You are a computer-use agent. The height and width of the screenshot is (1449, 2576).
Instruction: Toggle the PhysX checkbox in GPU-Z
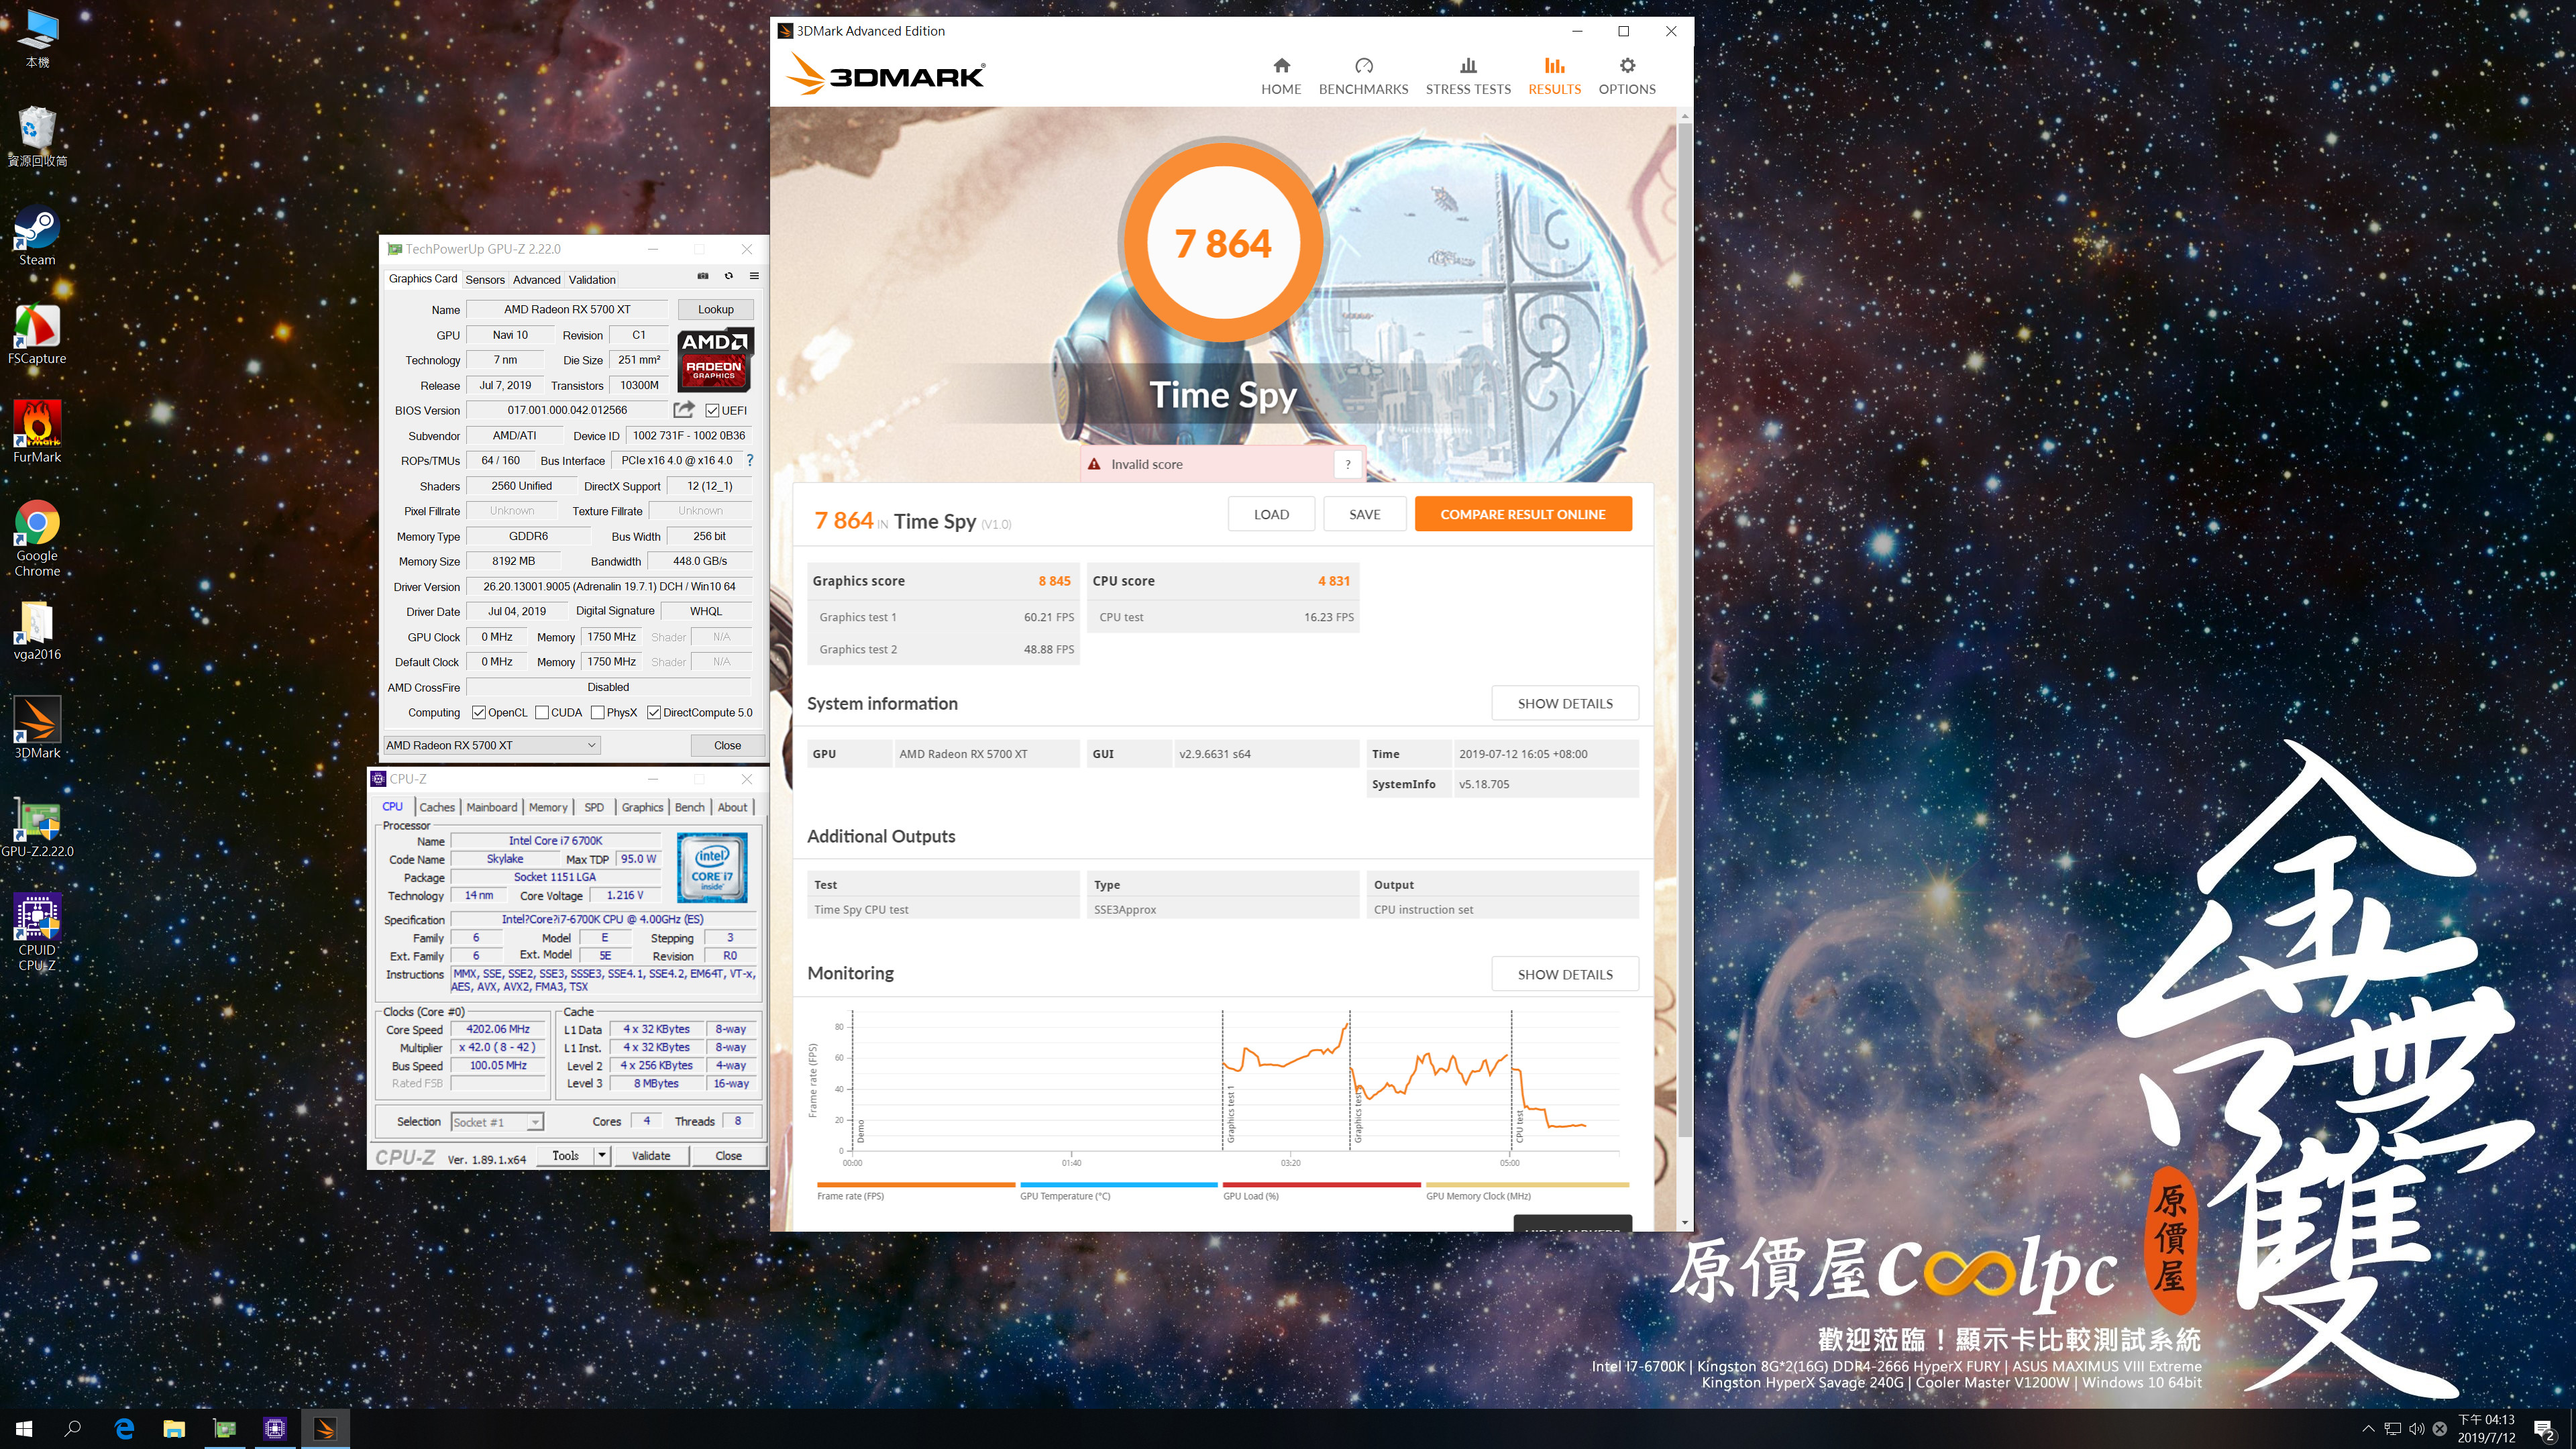(x=597, y=713)
